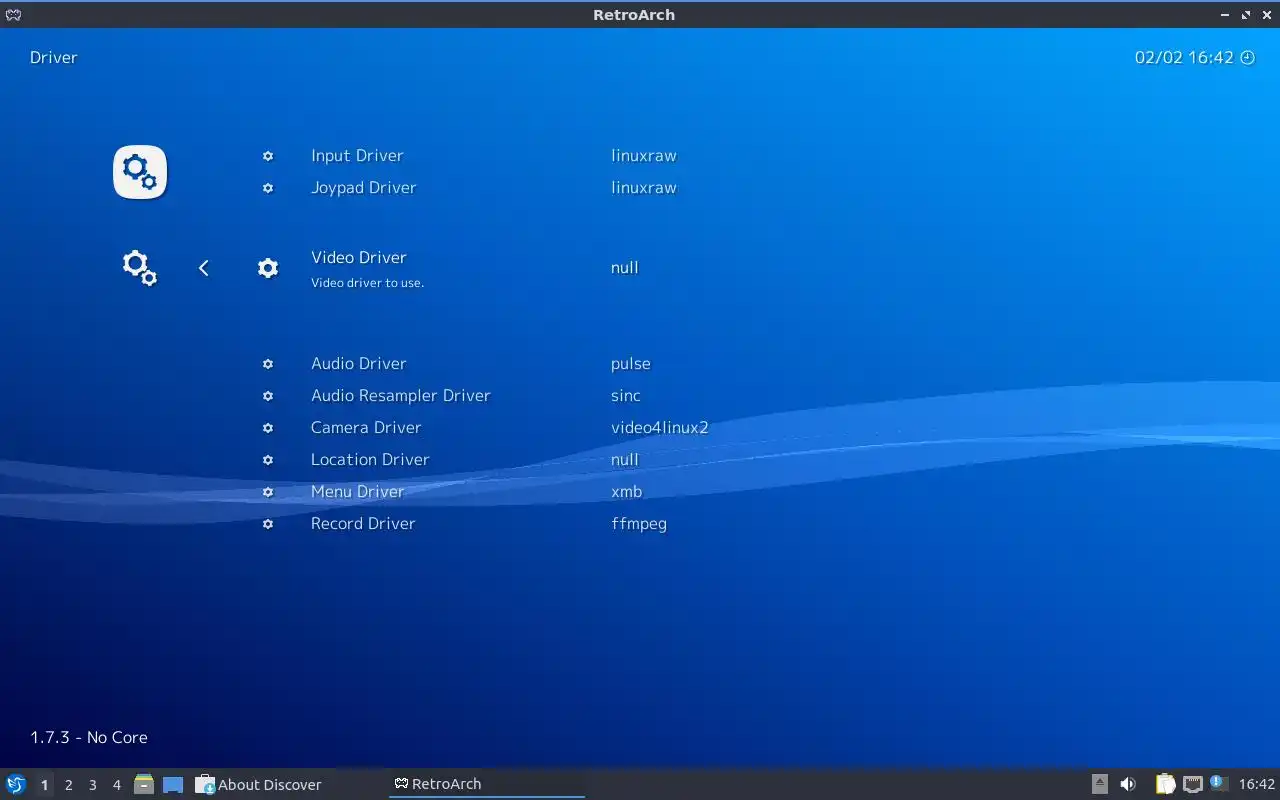Select the Location Driver entry
Image resolution: width=1280 pixels, height=800 pixels.
pos(370,460)
